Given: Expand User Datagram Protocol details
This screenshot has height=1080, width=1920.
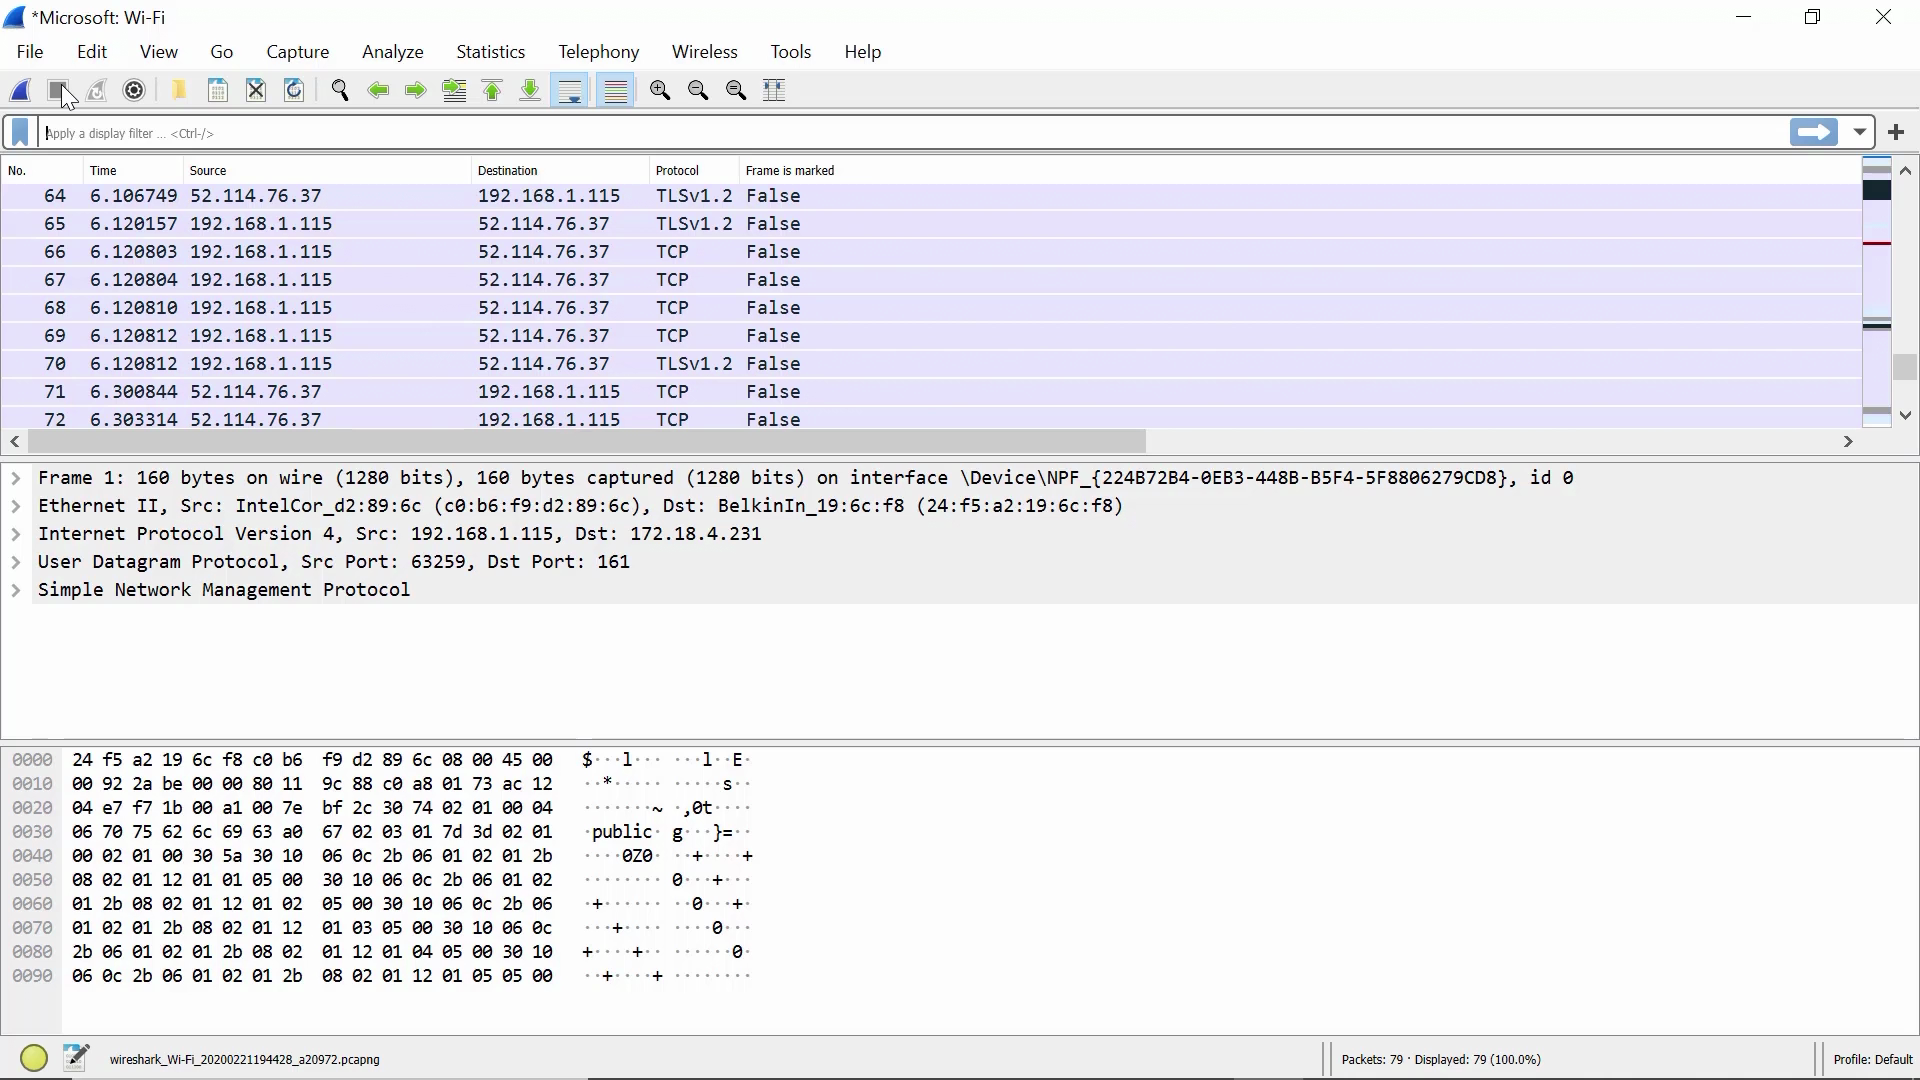Looking at the screenshot, I should click(16, 562).
